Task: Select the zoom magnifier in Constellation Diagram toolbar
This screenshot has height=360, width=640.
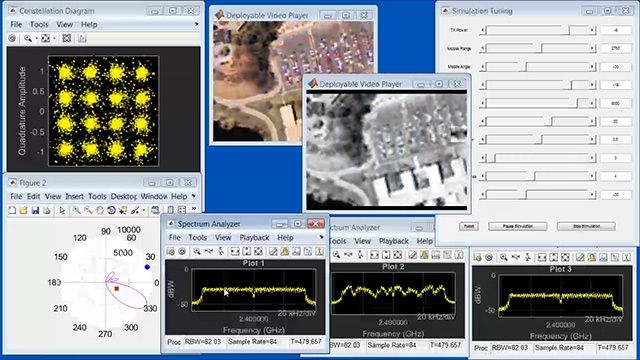Action: 27,38
